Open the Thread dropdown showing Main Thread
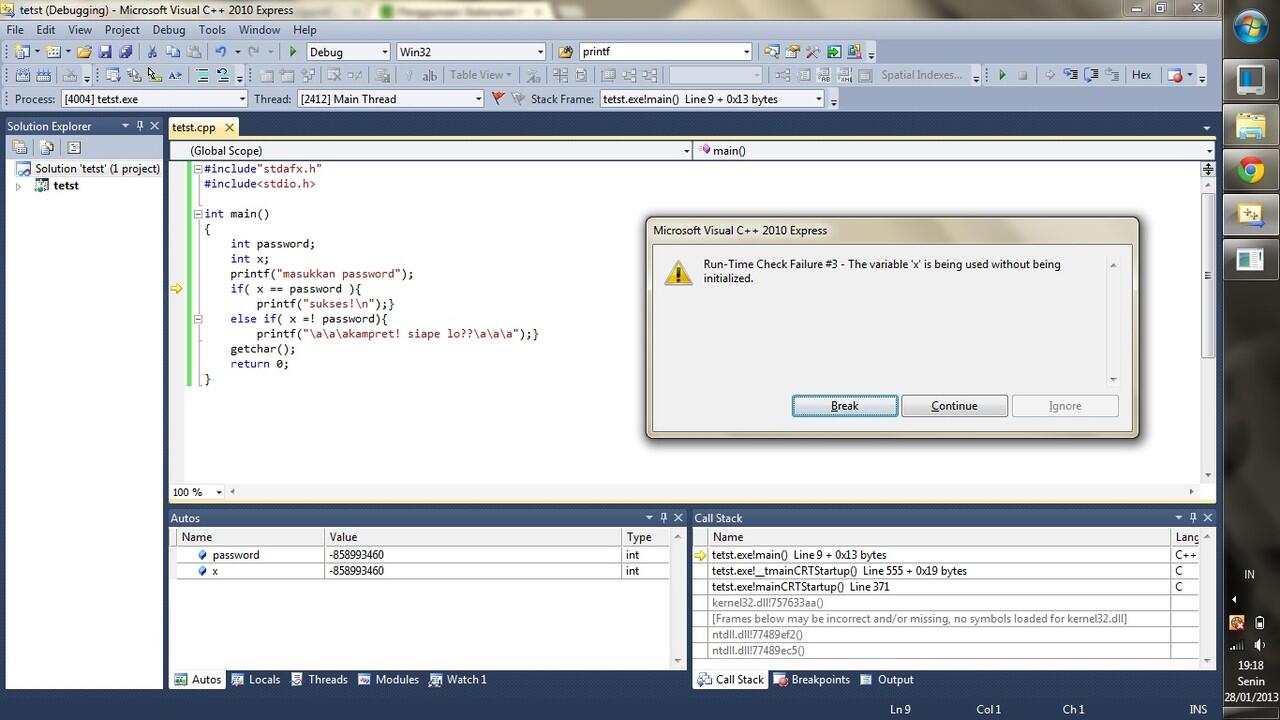This screenshot has width=1280, height=720. [x=479, y=99]
